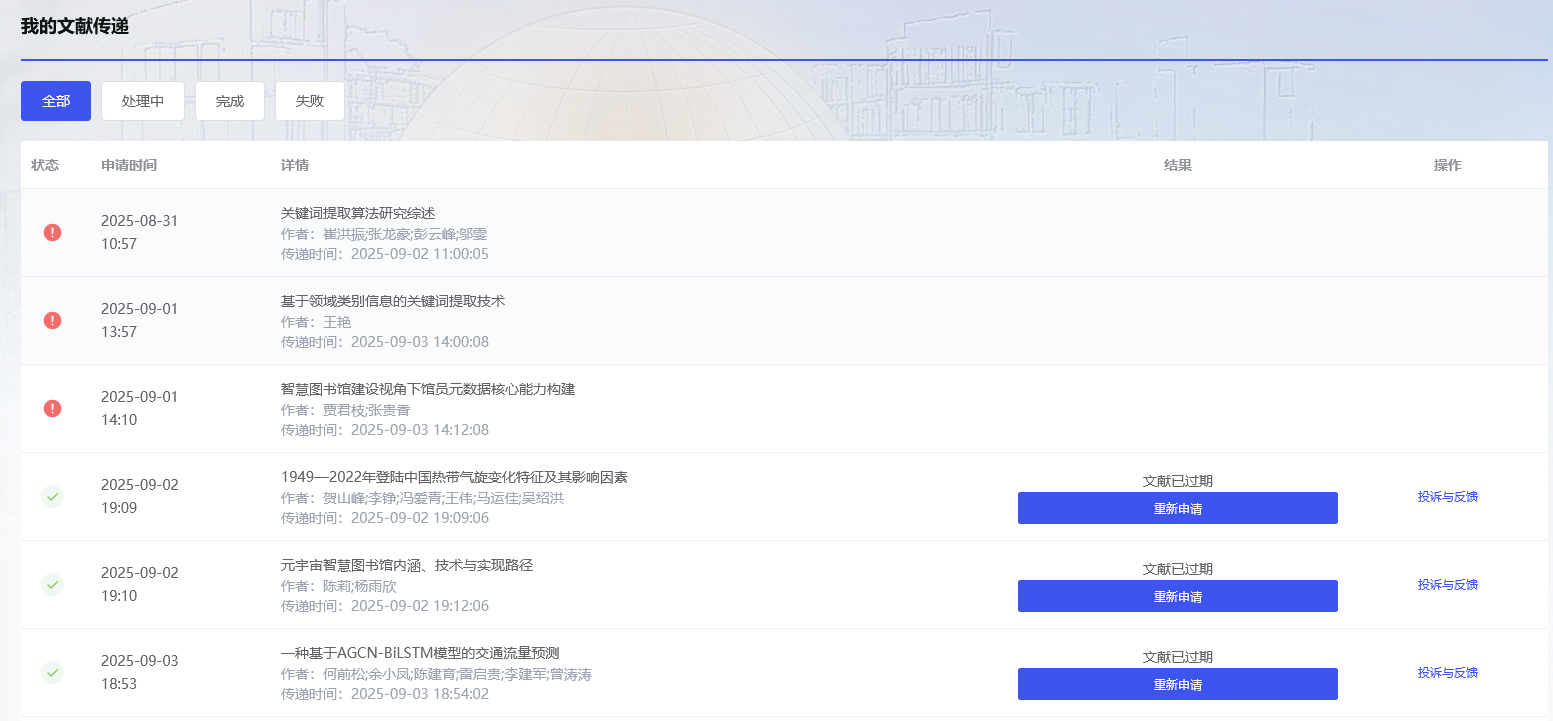Select the 全部 filter

[55, 101]
